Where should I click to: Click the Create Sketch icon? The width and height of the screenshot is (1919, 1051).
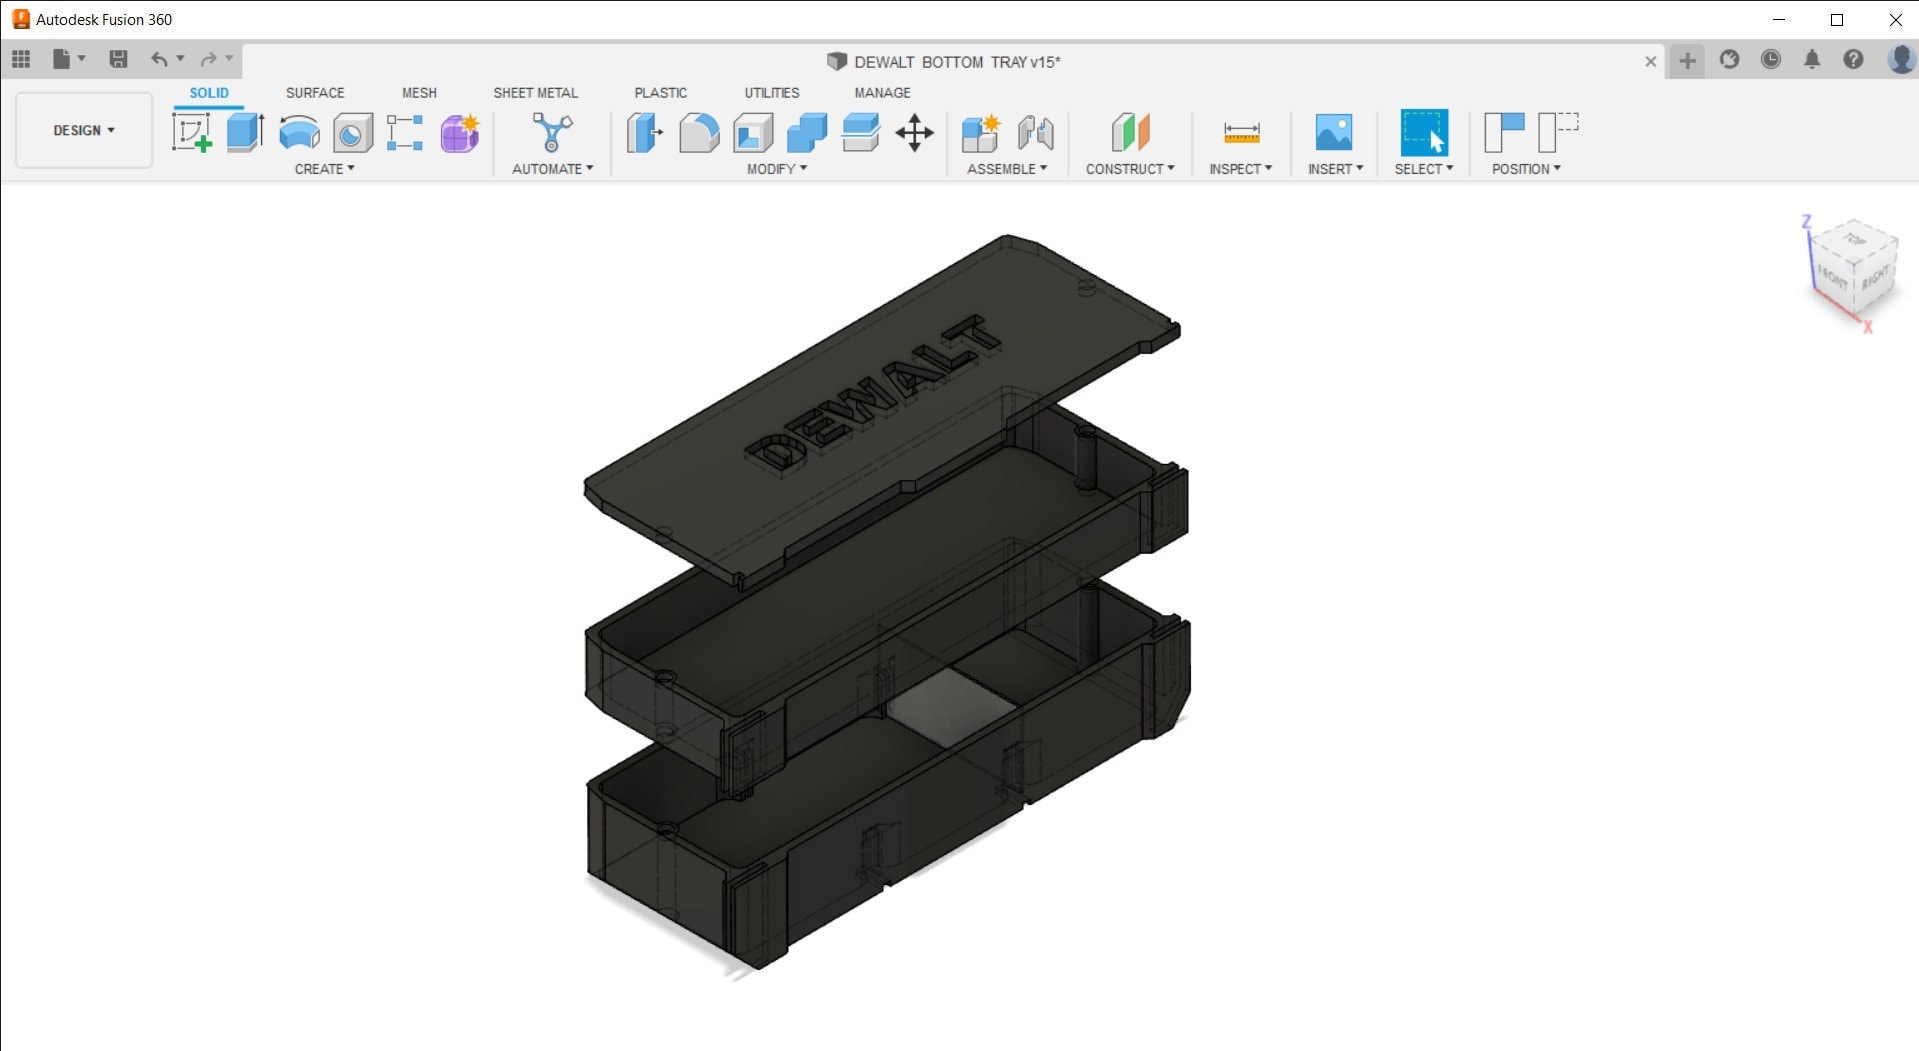(x=191, y=132)
